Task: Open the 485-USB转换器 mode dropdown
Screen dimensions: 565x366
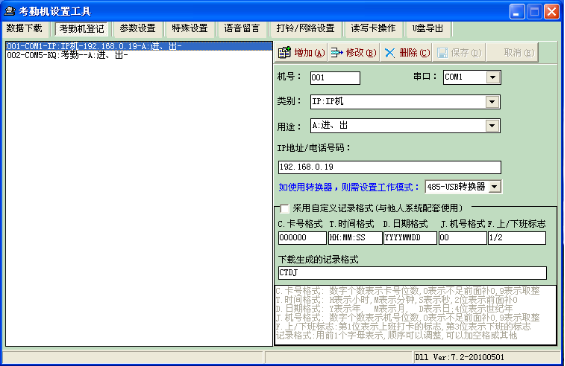Action: (x=494, y=187)
